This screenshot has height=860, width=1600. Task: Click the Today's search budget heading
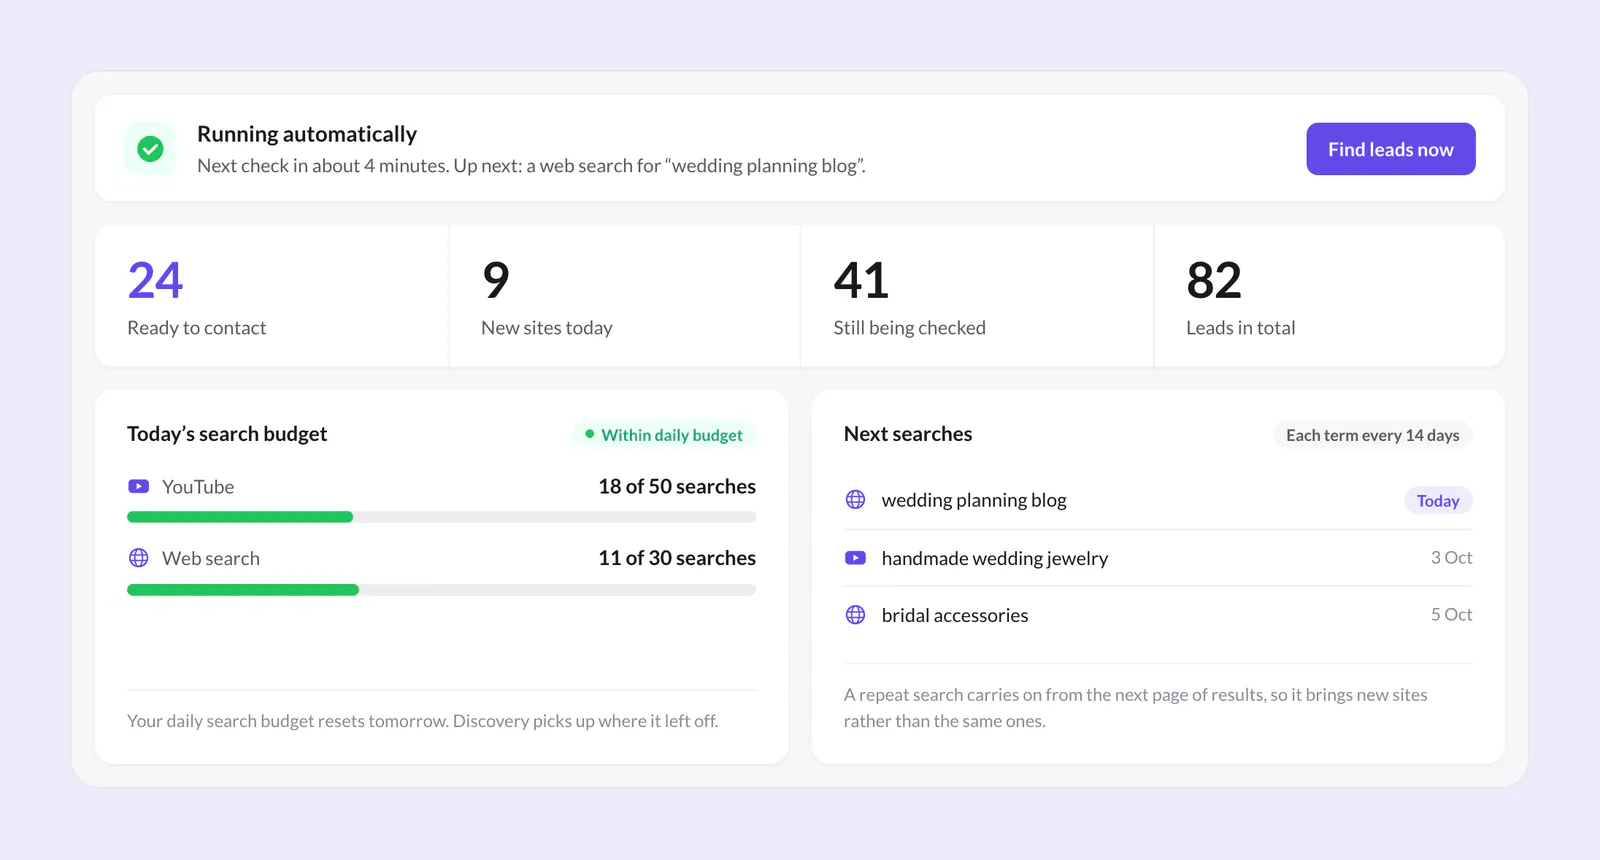[x=227, y=434]
